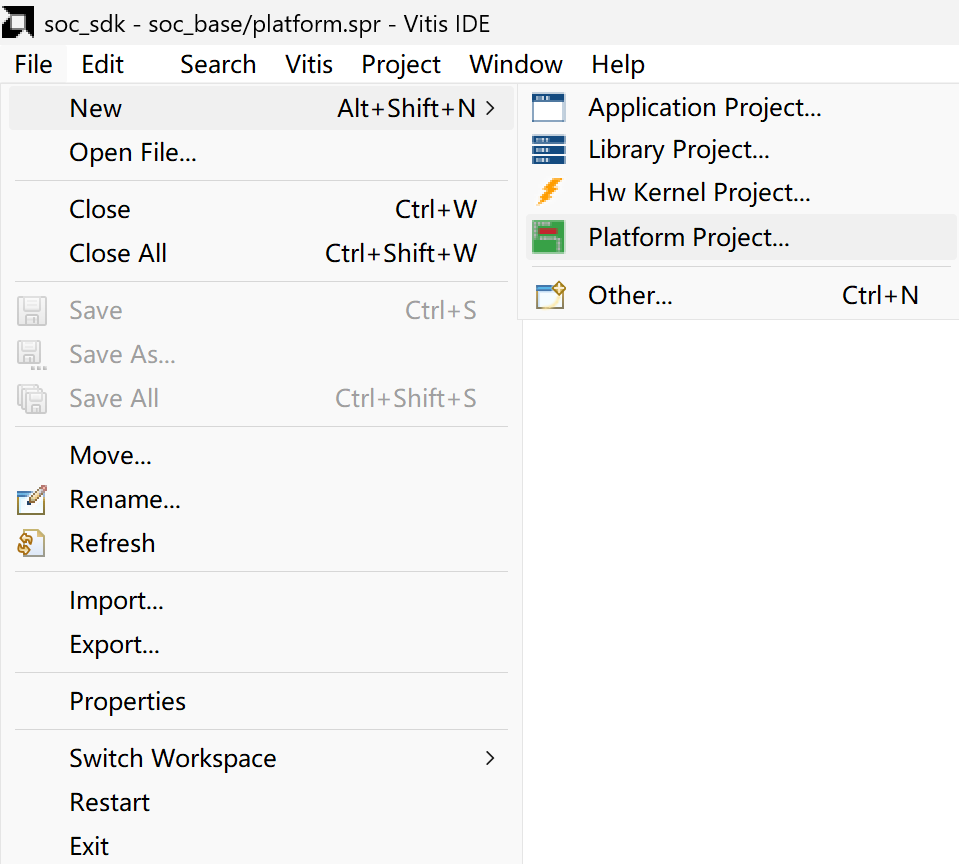
Task: Click the Platform Project board icon
Action: pyautogui.click(x=549, y=237)
